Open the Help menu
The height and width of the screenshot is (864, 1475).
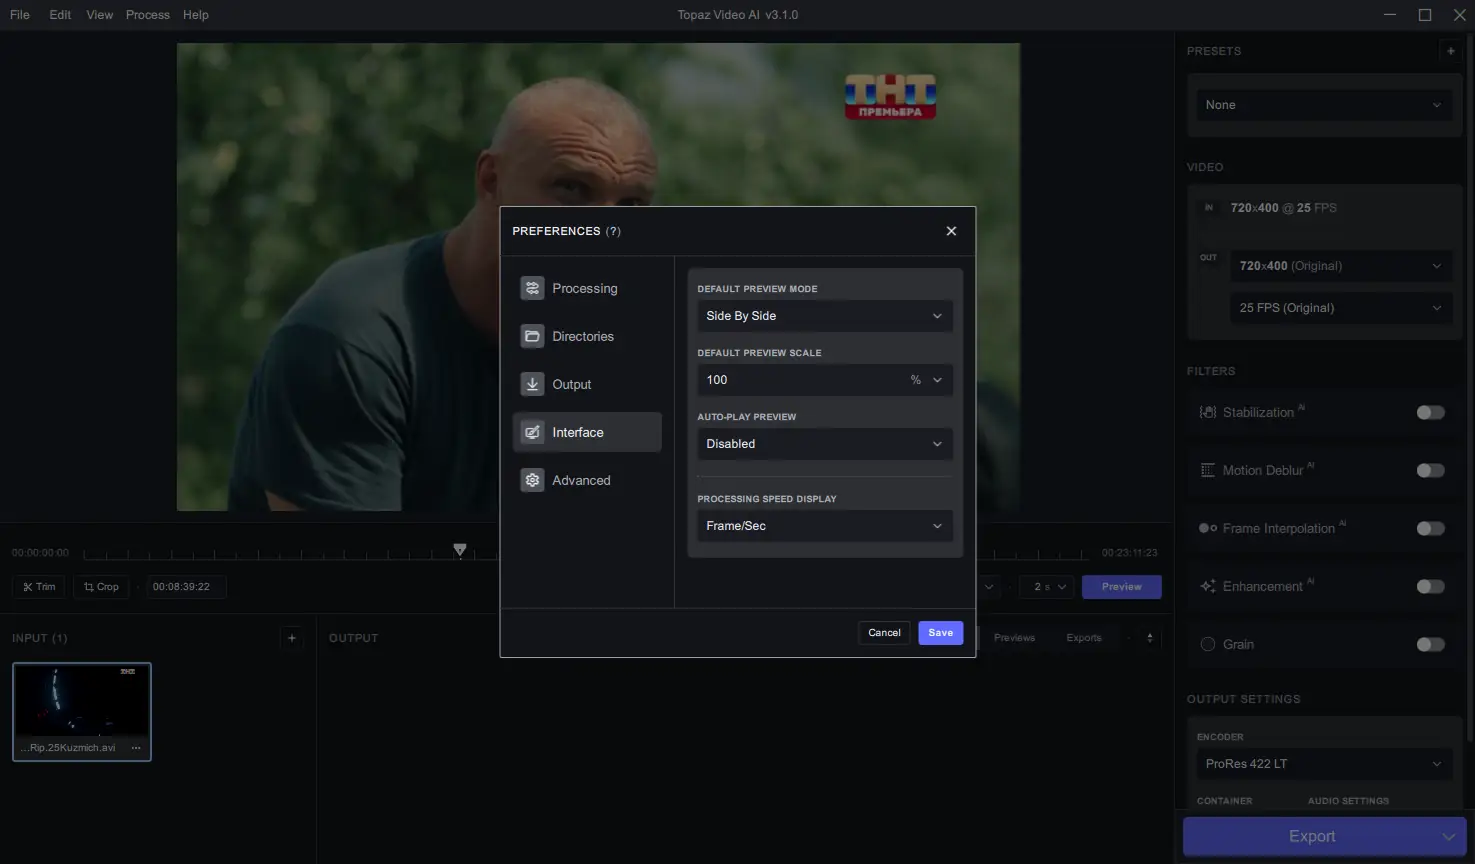point(196,15)
